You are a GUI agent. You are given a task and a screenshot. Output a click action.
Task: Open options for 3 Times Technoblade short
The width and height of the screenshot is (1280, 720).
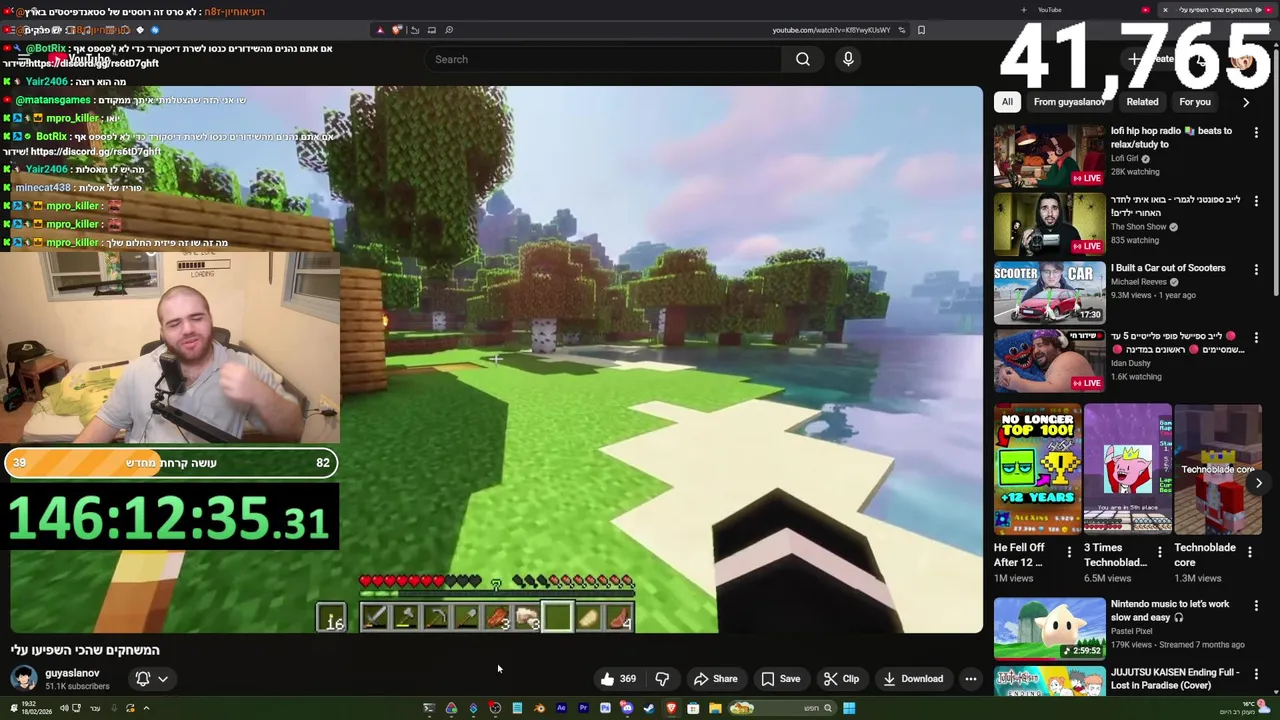[x=1160, y=552]
